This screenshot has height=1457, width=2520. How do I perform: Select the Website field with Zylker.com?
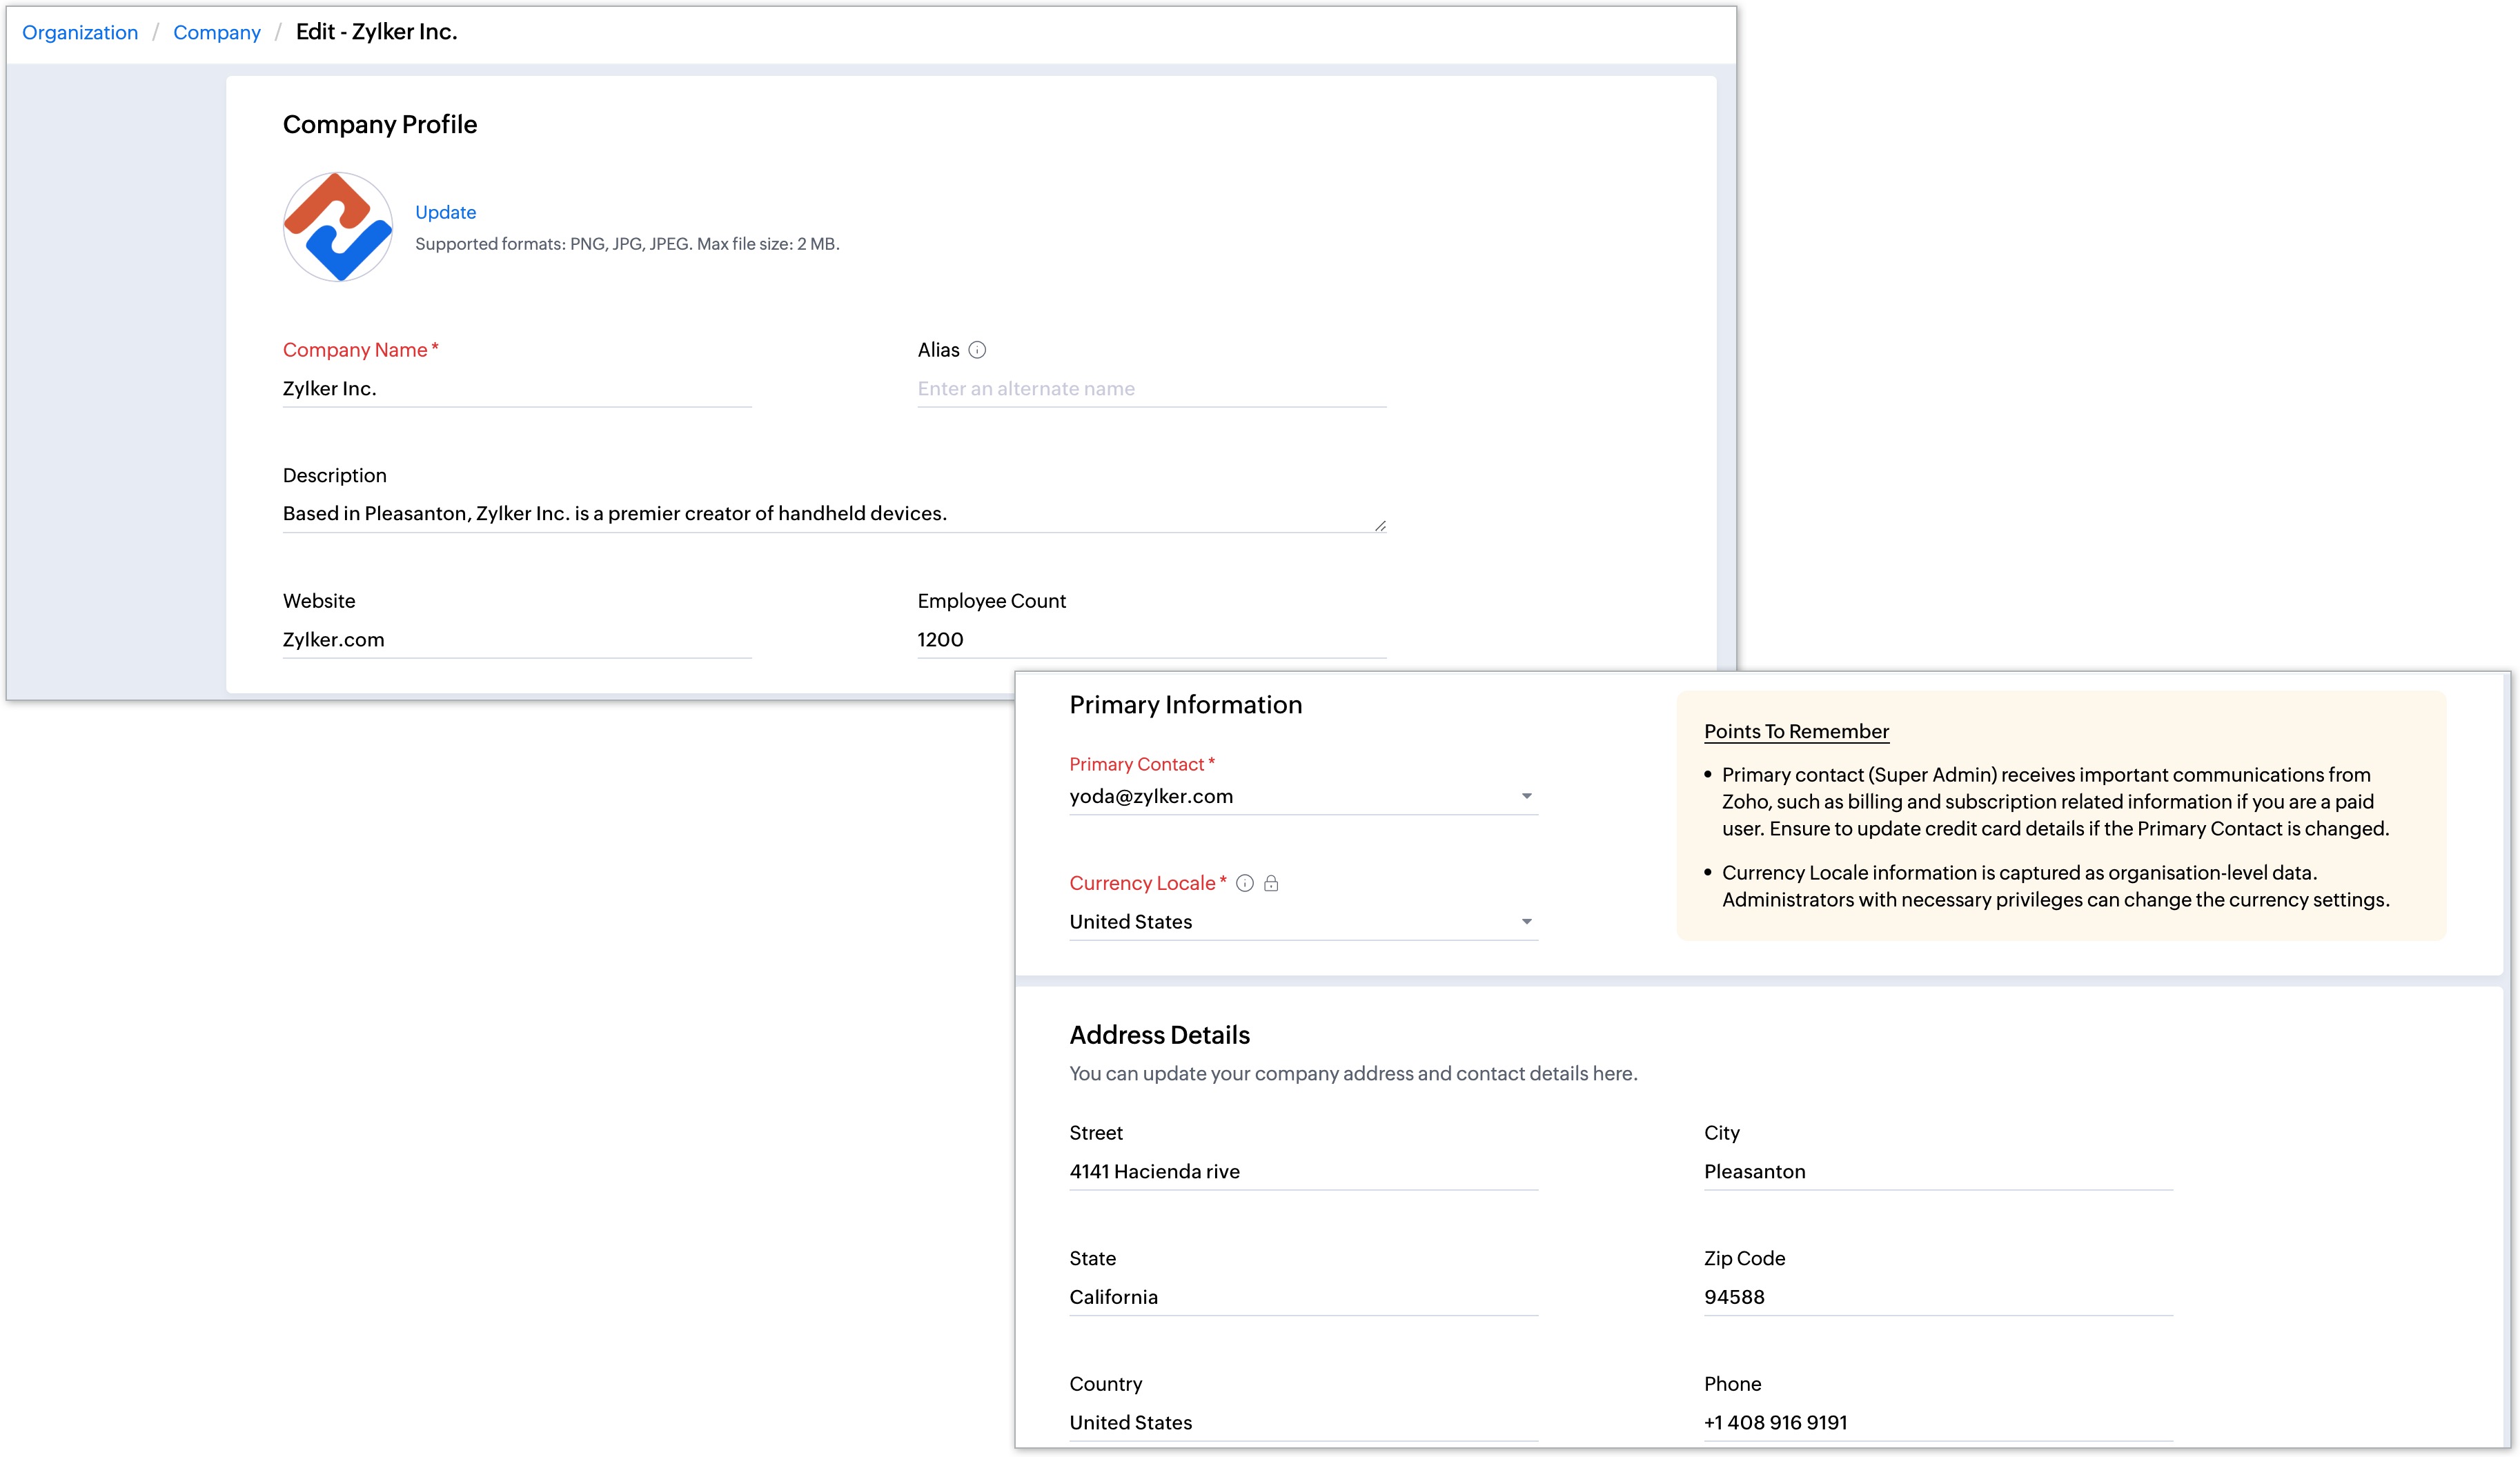516,640
